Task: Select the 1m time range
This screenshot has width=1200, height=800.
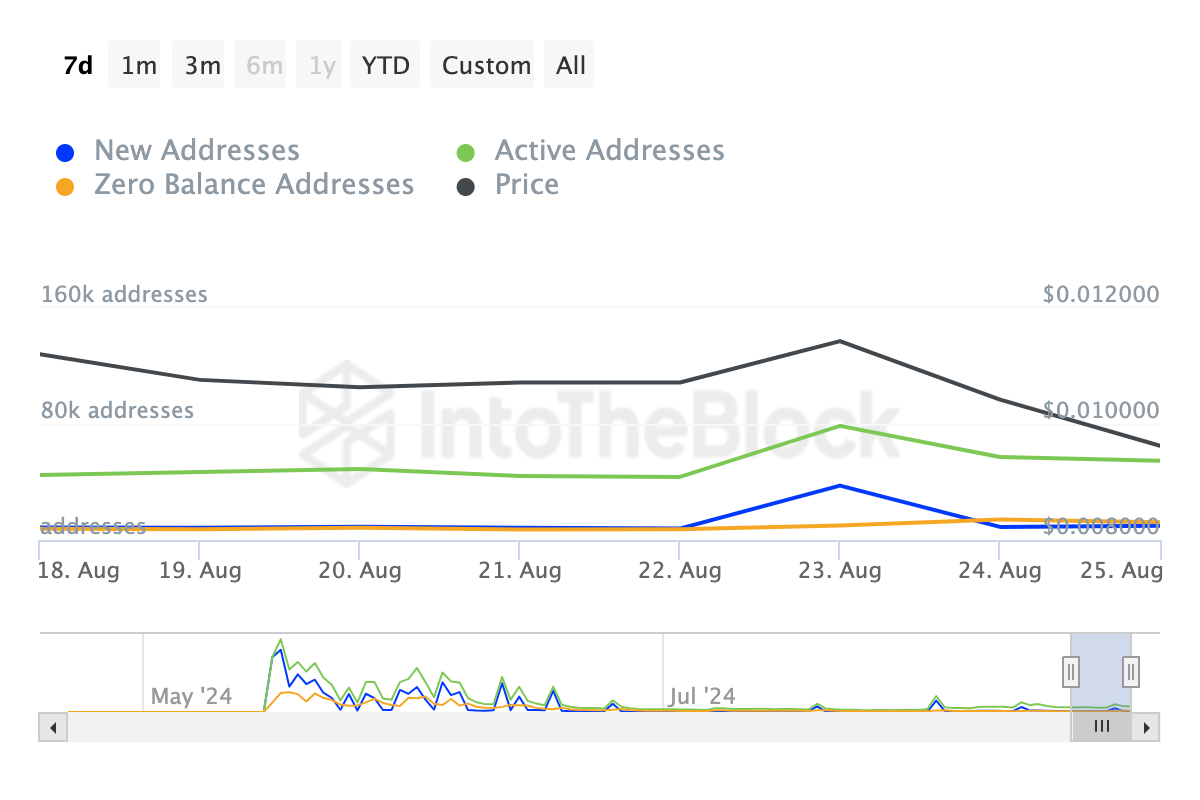Action: (x=139, y=65)
